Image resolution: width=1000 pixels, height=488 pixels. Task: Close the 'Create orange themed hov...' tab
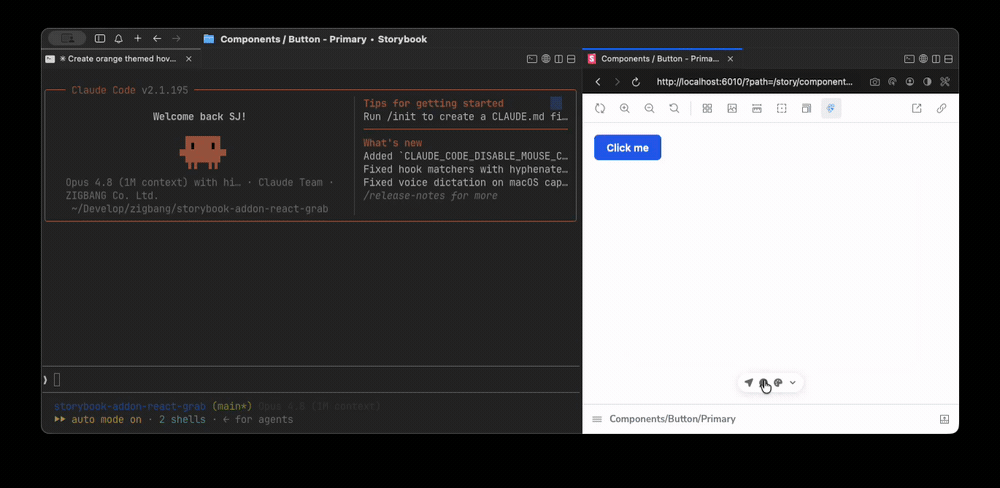click(x=188, y=59)
